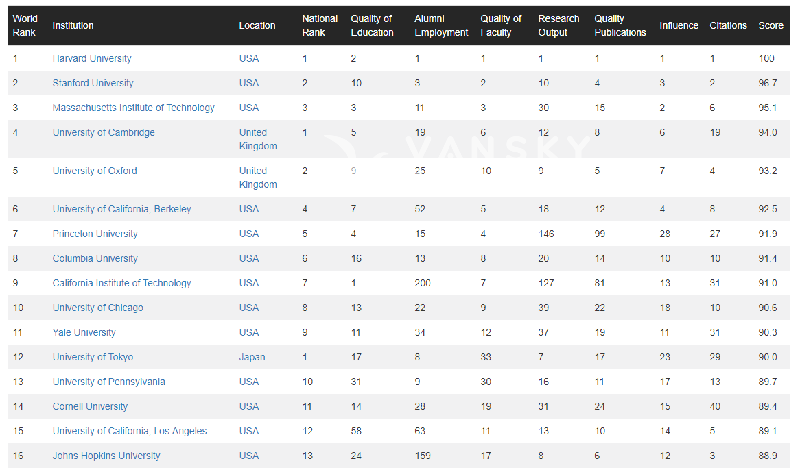This screenshot has width=800, height=474.
Task: Open the University of Tokyo link
Action: pyautogui.click(x=93, y=357)
